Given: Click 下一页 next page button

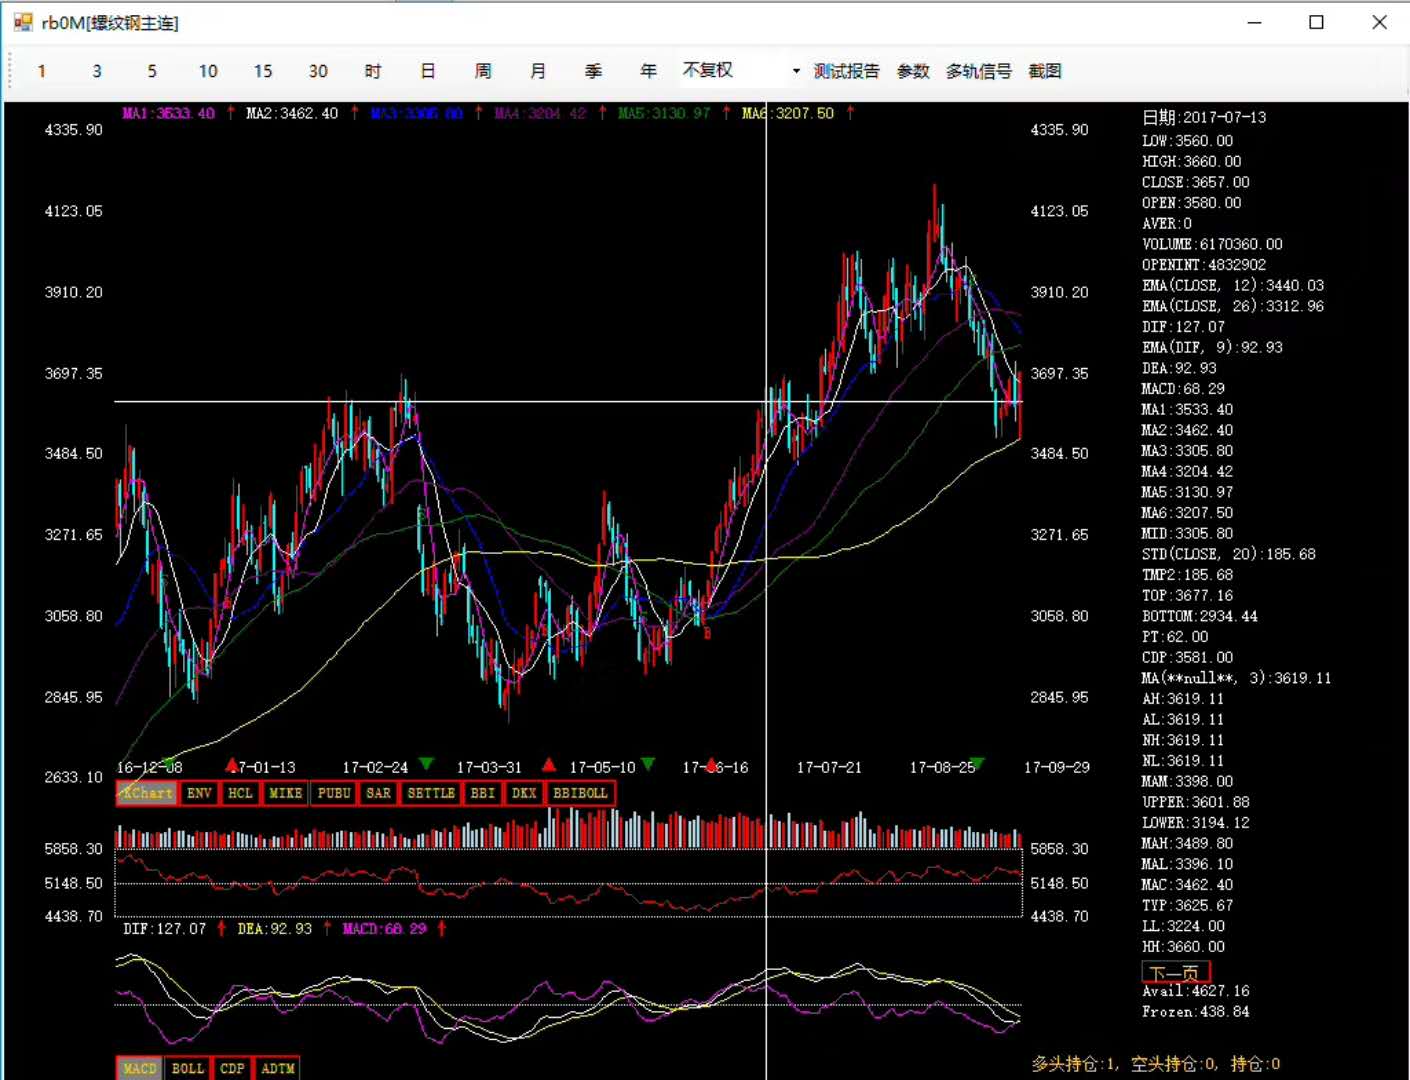Looking at the screenshot, I should coord(1175,972).
